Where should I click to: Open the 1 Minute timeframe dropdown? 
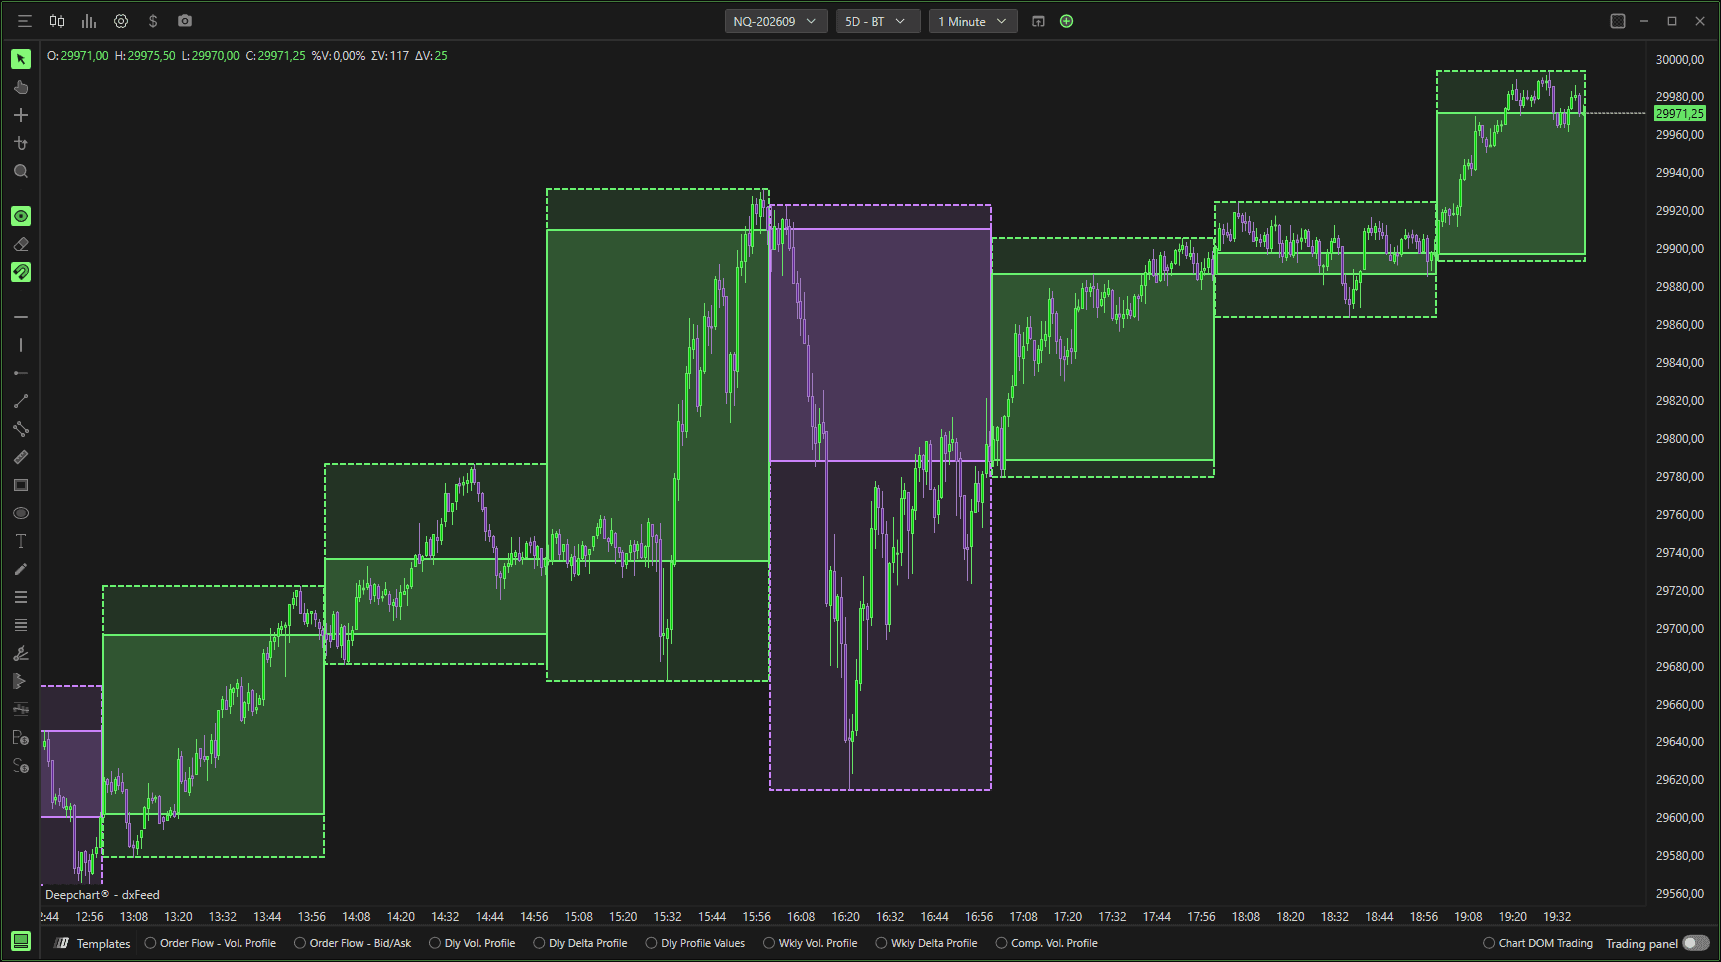click(973, 21)
